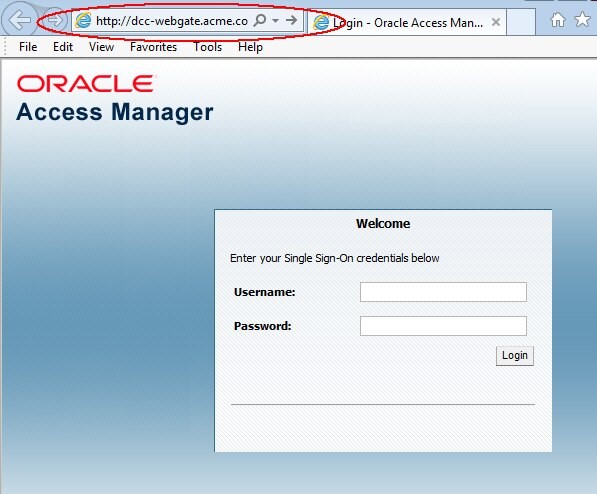Click the Oracle logo
The image size is (597, 494).
click(86, 83)
